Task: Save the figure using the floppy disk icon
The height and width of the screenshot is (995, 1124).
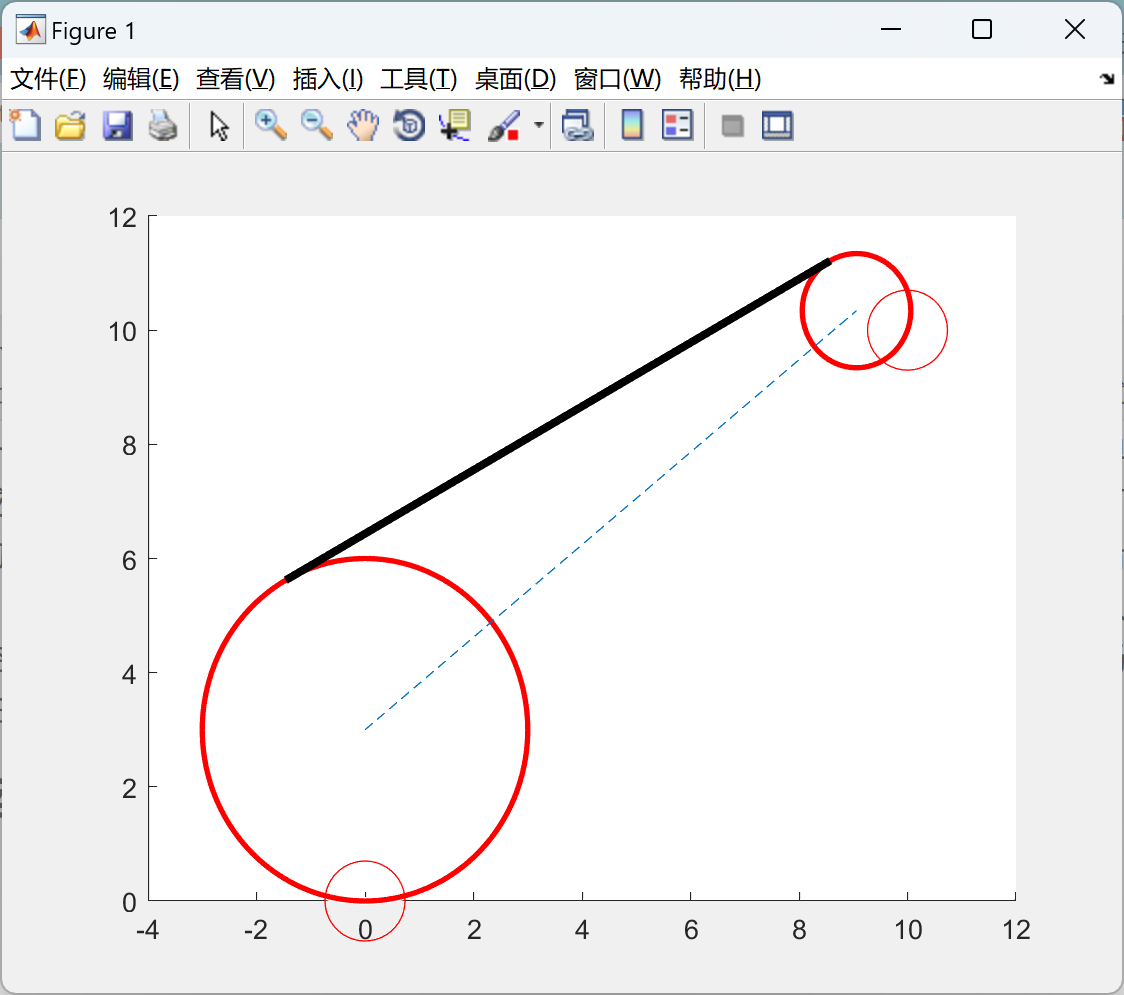Action: point(117,125)
